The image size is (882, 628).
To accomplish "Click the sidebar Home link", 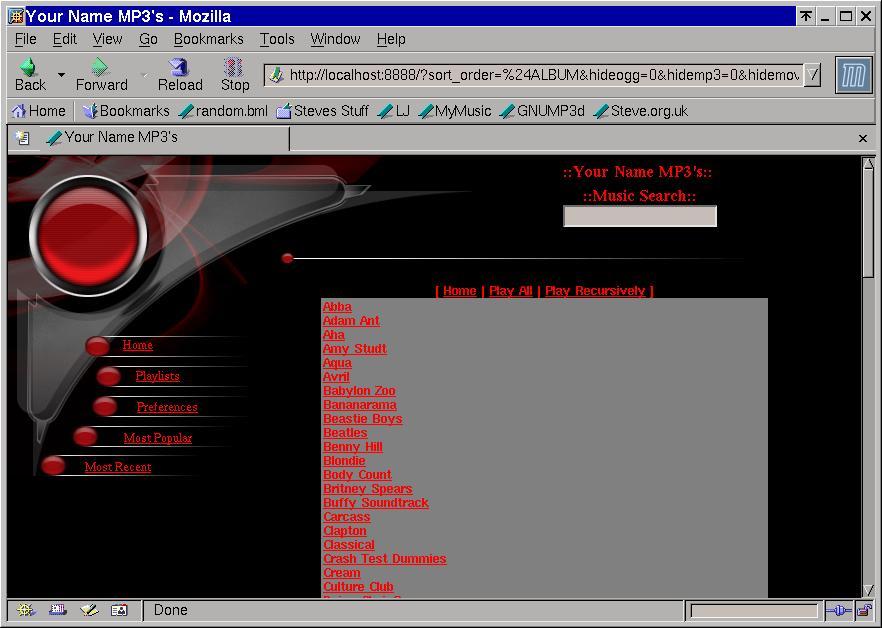I will [137, 345].
